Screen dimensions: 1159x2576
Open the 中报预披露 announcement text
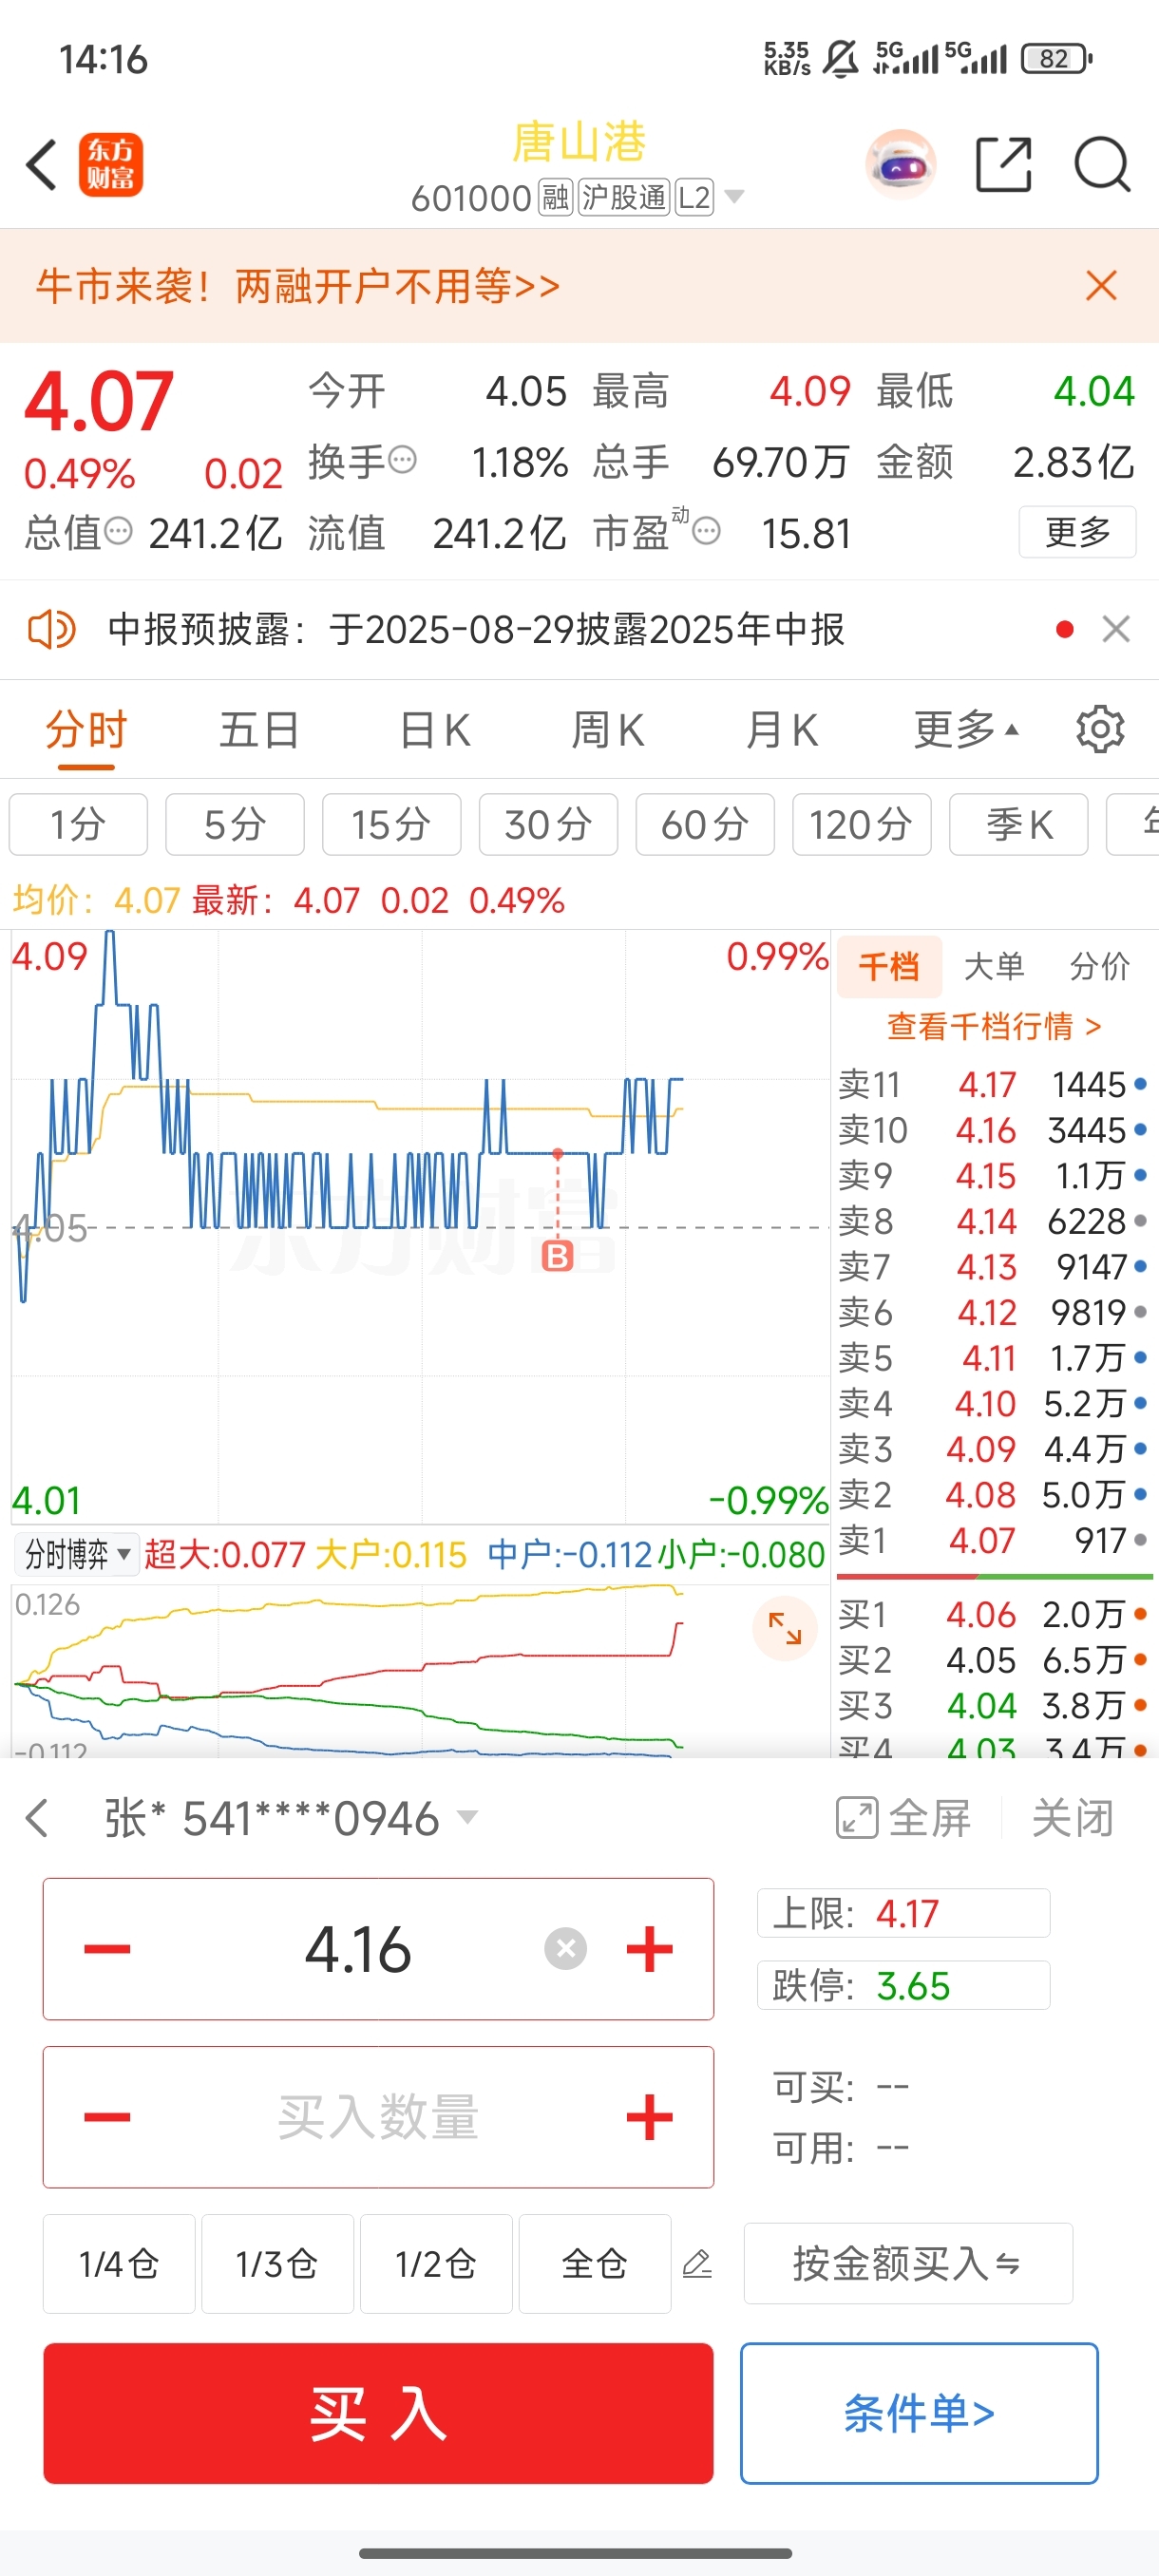[476, 630]
